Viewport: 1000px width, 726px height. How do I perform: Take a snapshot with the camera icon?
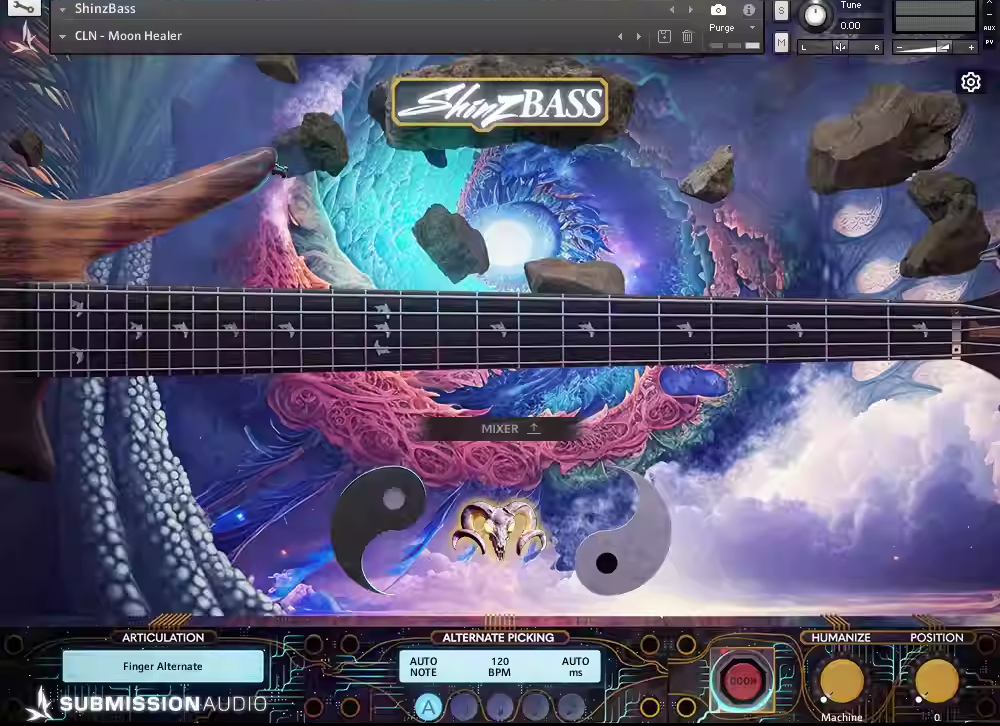click(718, 10)
